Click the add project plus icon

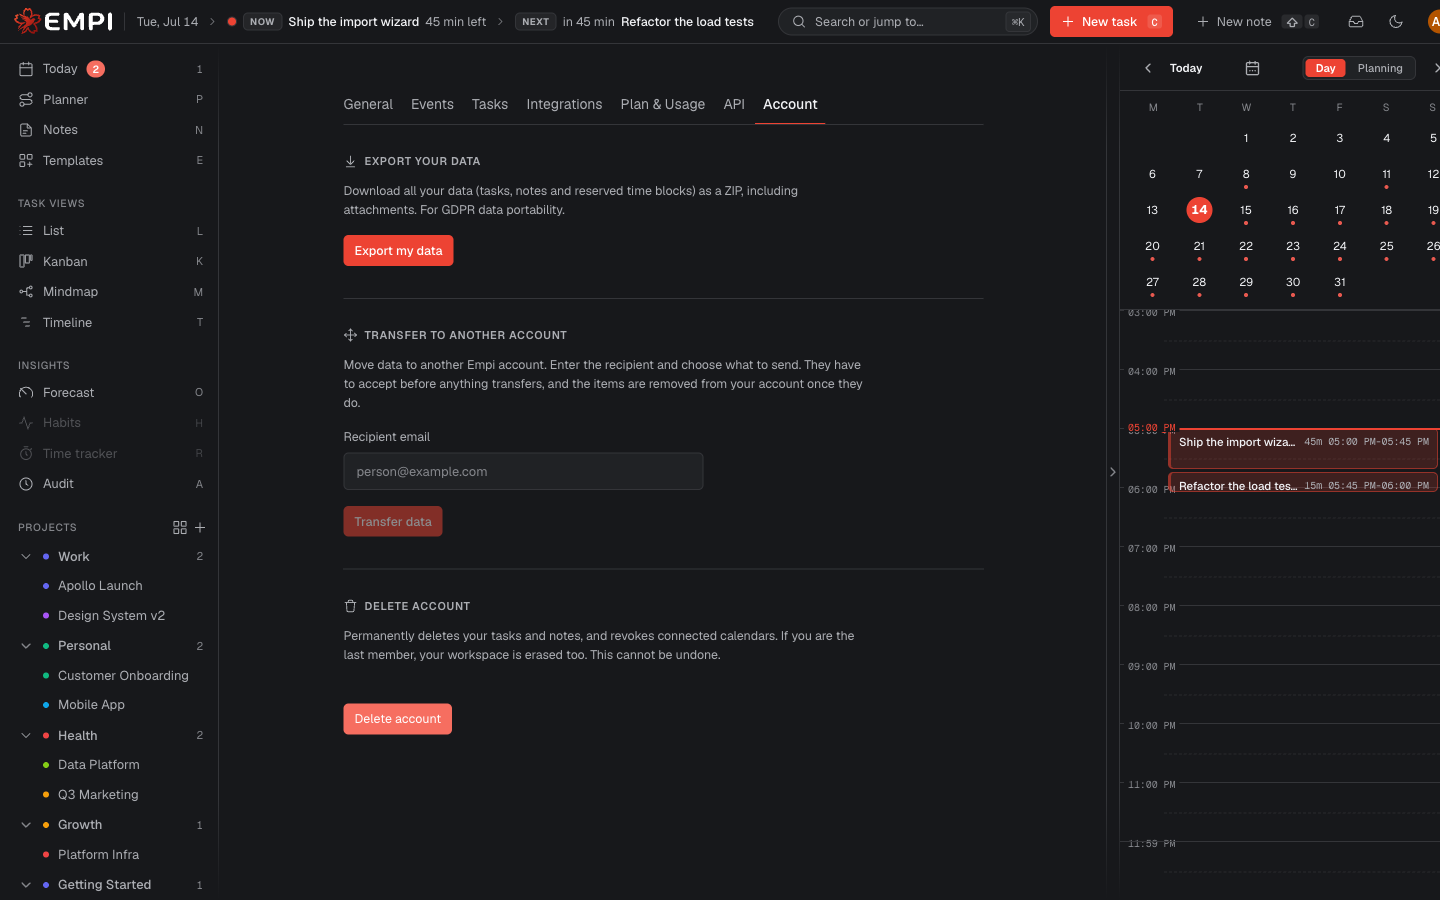200,527
